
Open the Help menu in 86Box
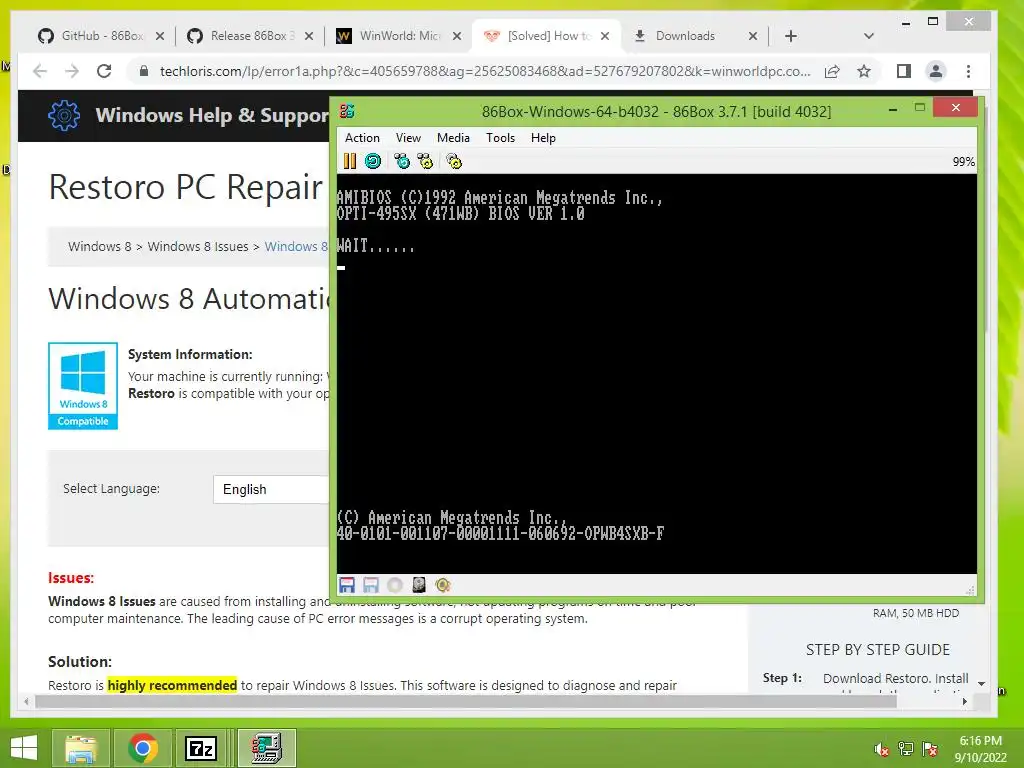click(543, 138)
